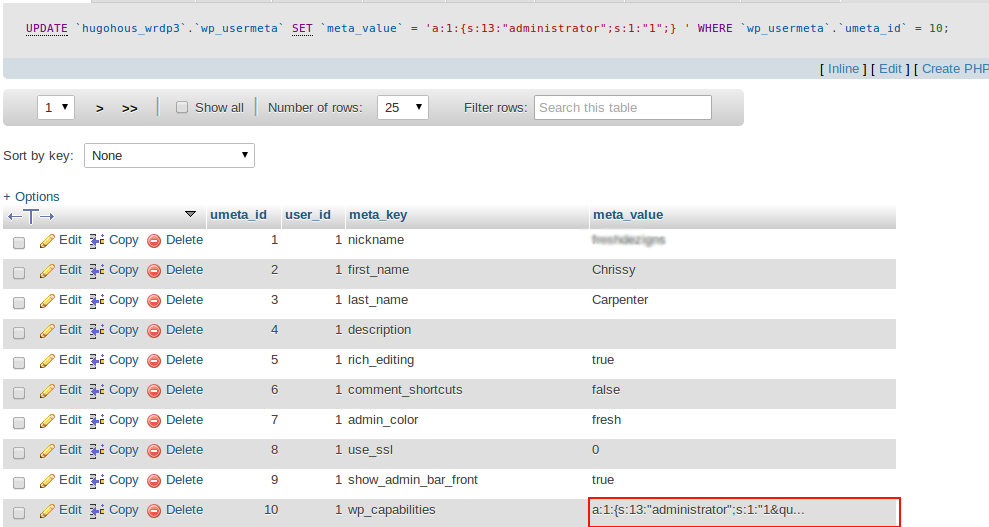
Task: Click Copy icon for admin_color row
Action: point(97,421)
